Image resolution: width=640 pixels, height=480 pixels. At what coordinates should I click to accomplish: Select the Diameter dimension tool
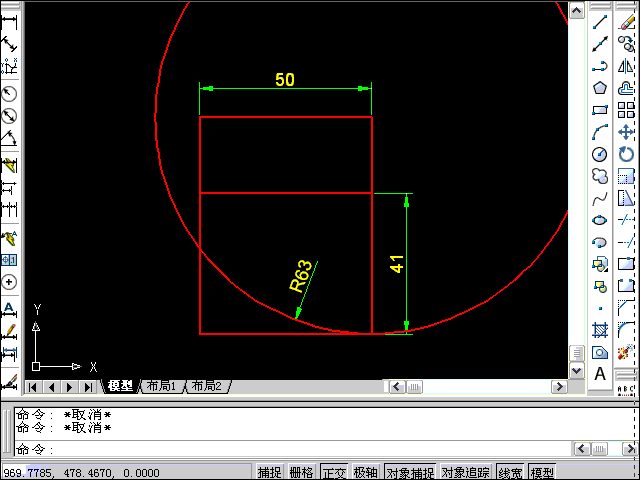(9, 116)
